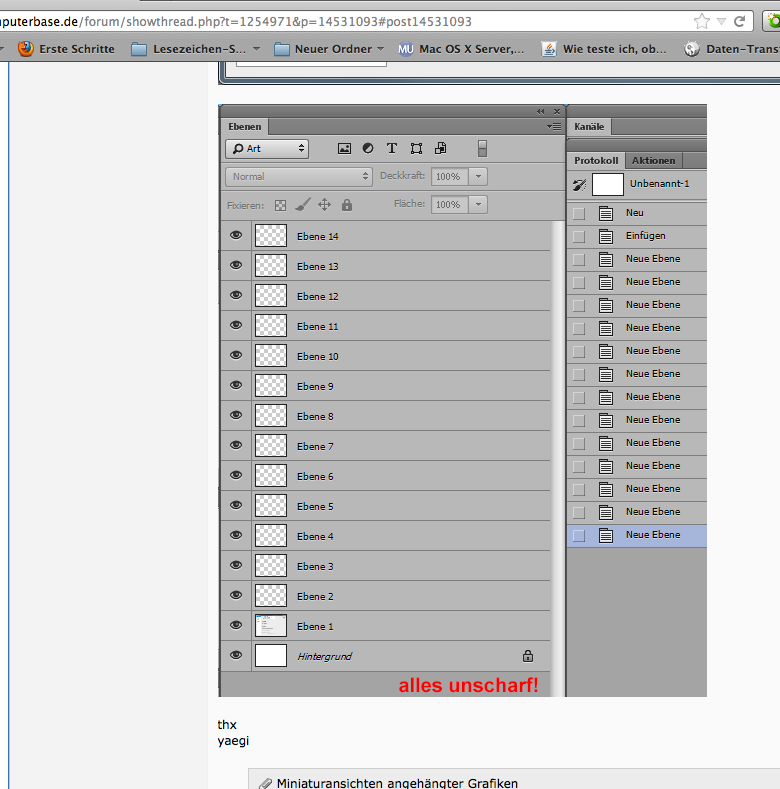This screenshot has width=780, height=789.
Task: Click the document icon next to Einfügen
Action: 606,236
